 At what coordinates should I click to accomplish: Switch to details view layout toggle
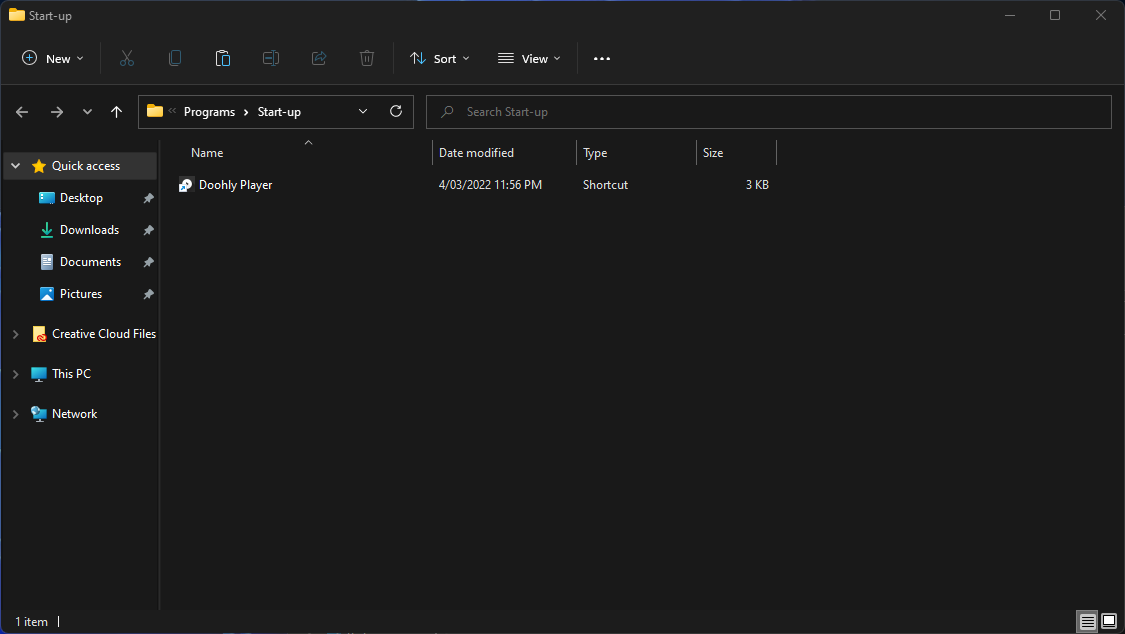[x=1087, y=622]
